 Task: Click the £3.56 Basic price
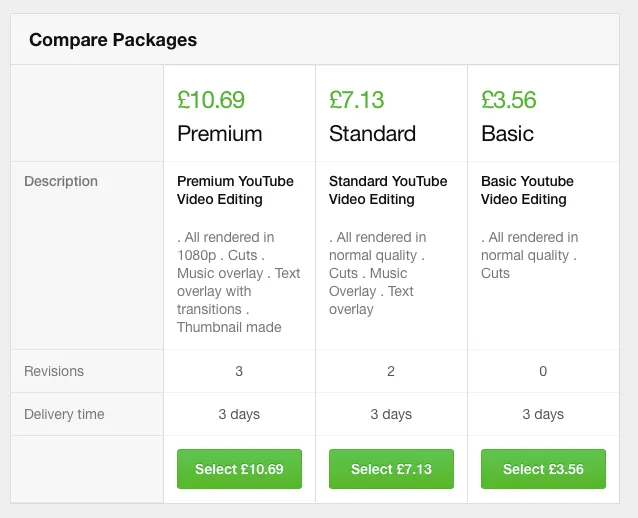coord(509,100)
